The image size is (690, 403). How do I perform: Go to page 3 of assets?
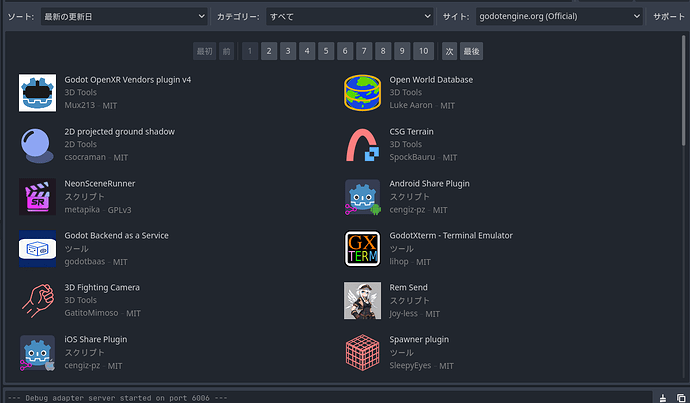point(288,51)
